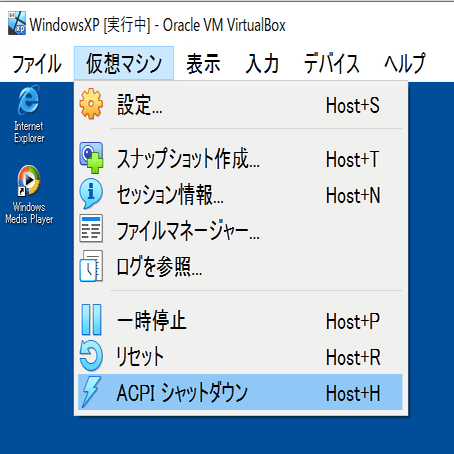Click the Host+S shortcut text

click(353, 105)
